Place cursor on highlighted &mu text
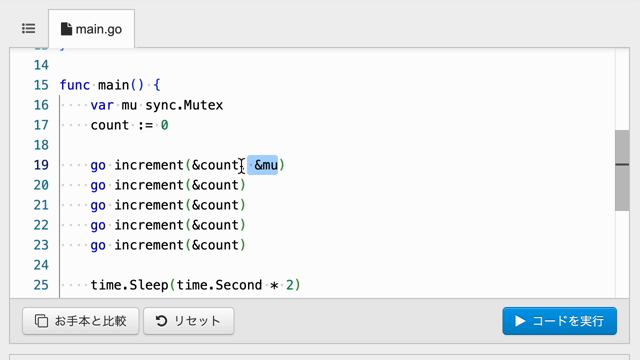 pyautogui.click(x=266, y=165)
